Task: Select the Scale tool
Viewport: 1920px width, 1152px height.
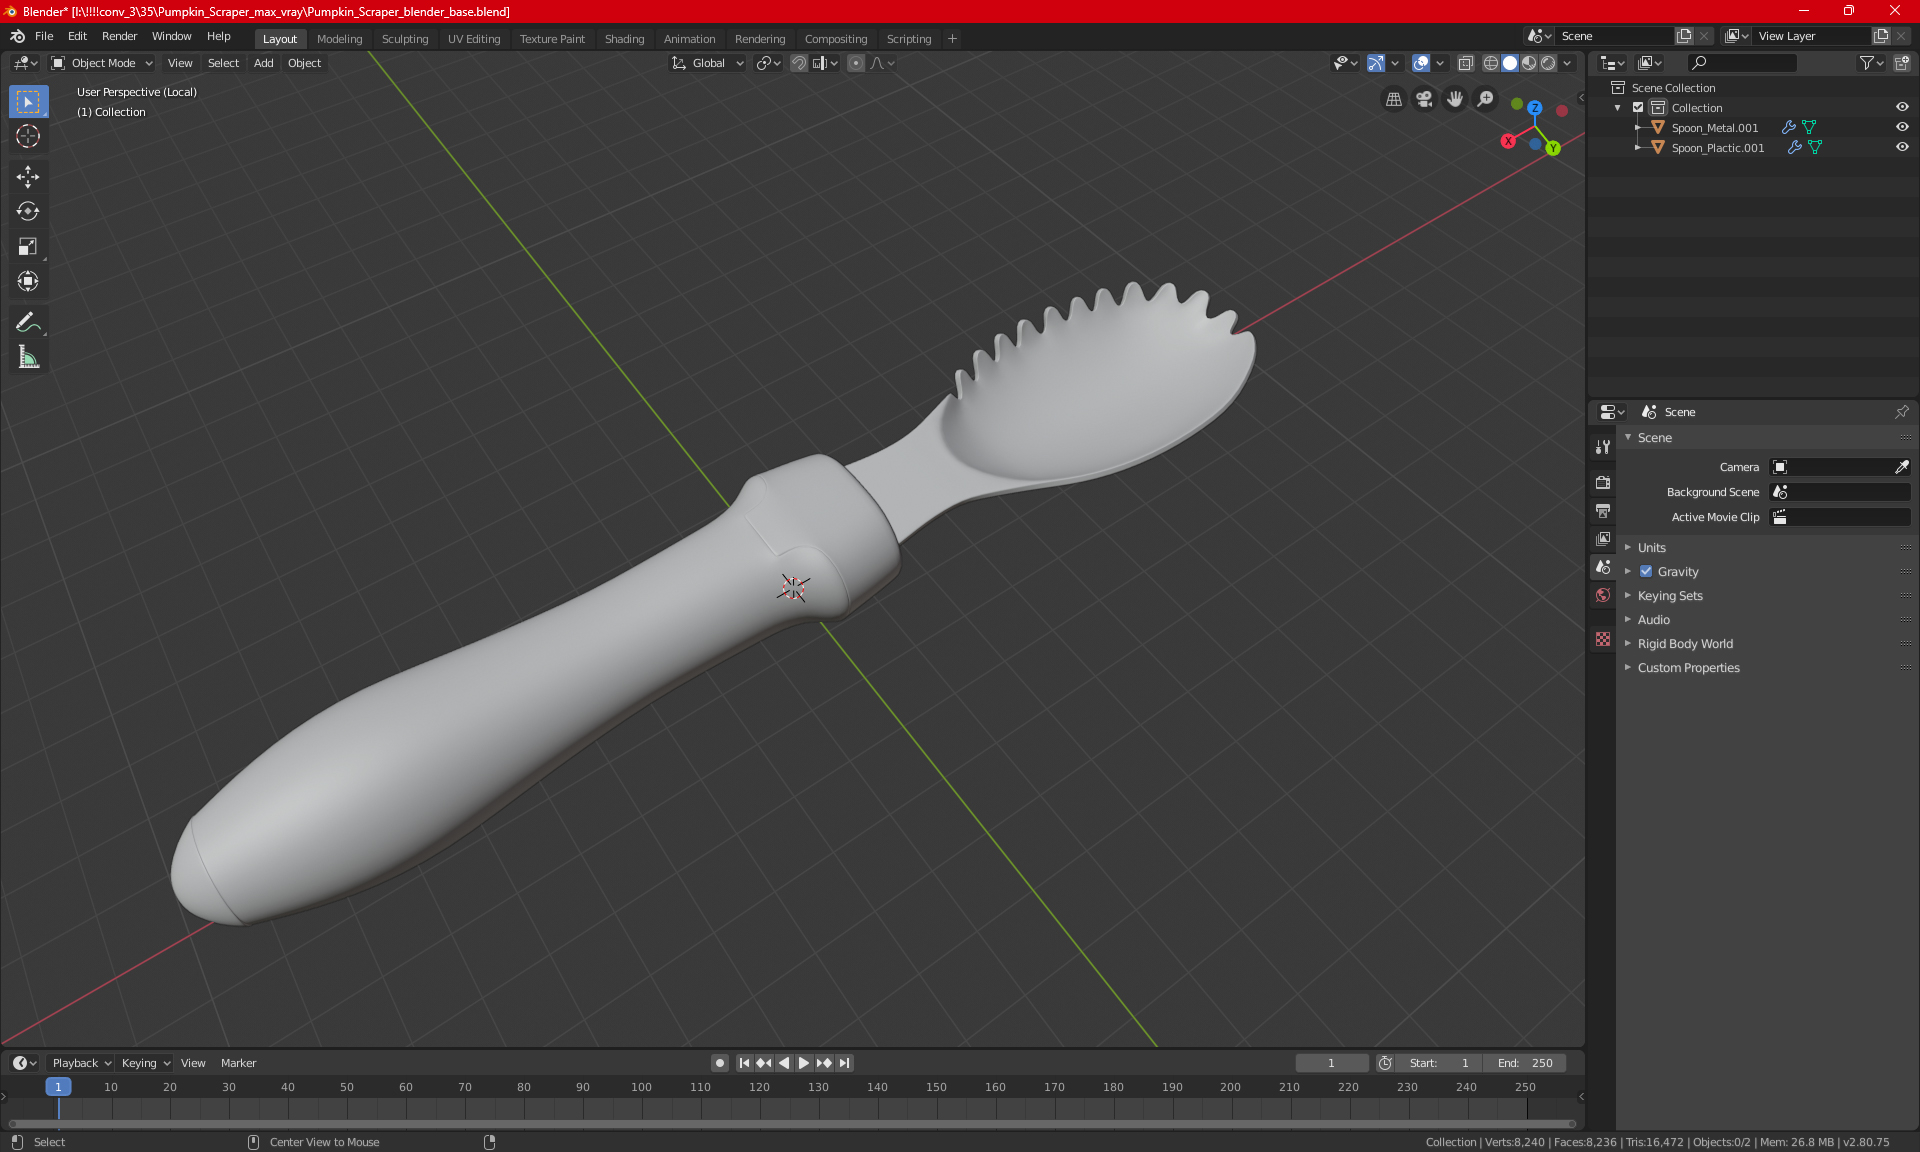Action: point(28,246)
